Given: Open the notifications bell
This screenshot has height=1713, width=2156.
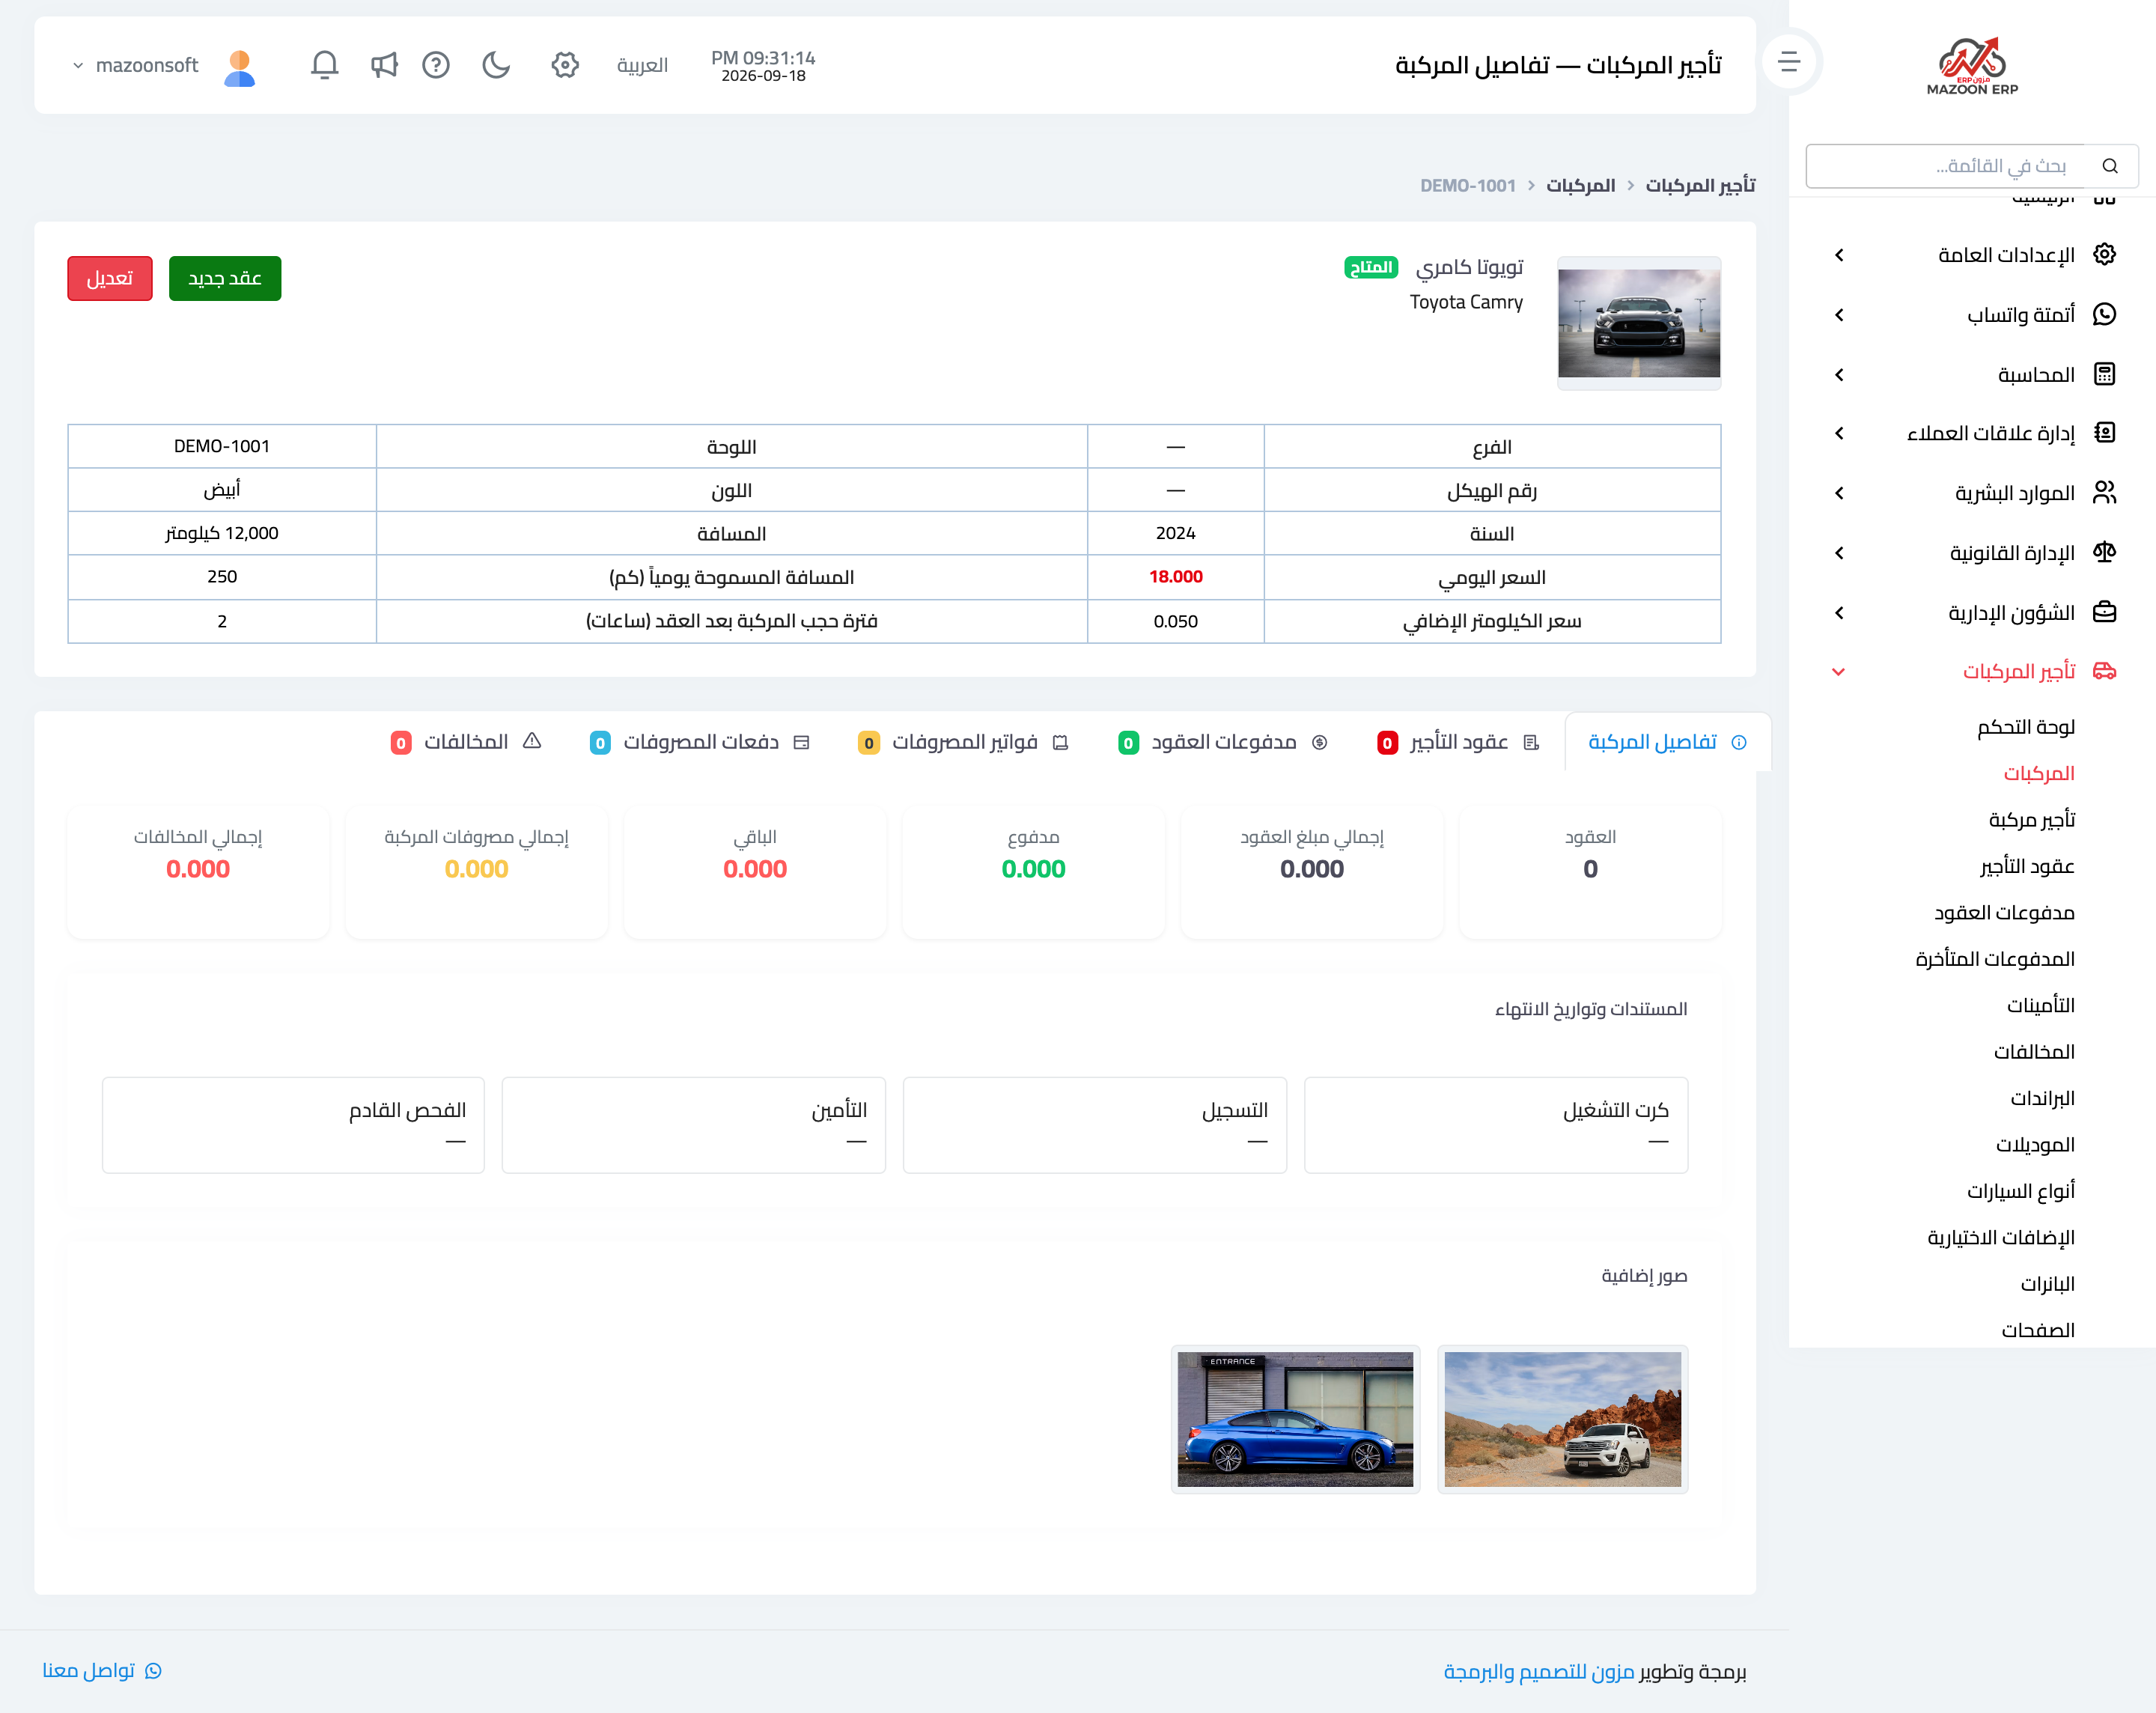Looking at the screenshot, I should [x=324, y=65].
